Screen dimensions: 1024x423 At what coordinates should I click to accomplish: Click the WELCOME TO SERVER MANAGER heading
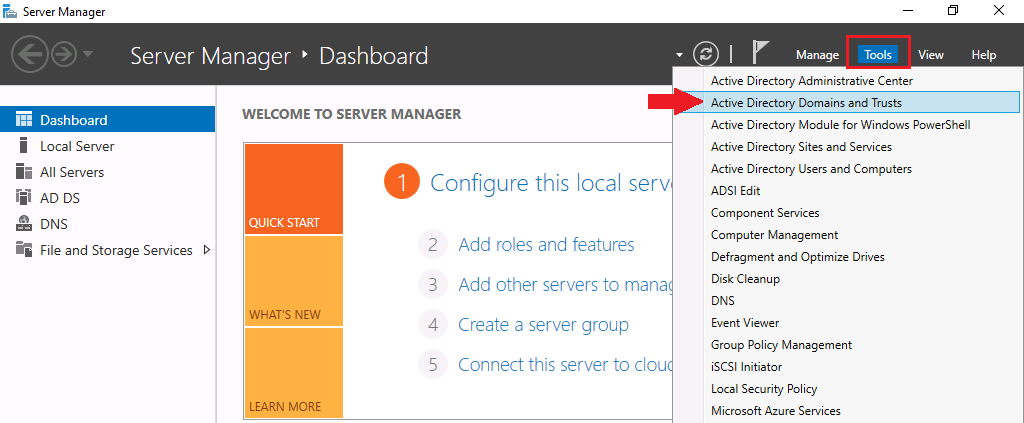tap(351, 114)
